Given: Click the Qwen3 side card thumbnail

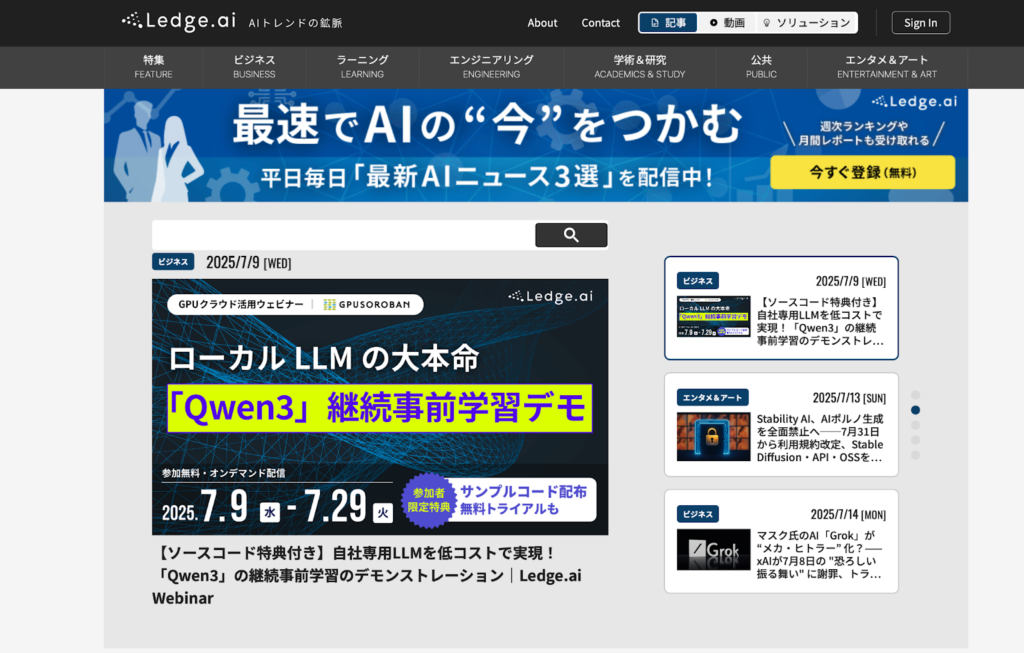Looking at the screenshot, I should [x=713, y=316].
